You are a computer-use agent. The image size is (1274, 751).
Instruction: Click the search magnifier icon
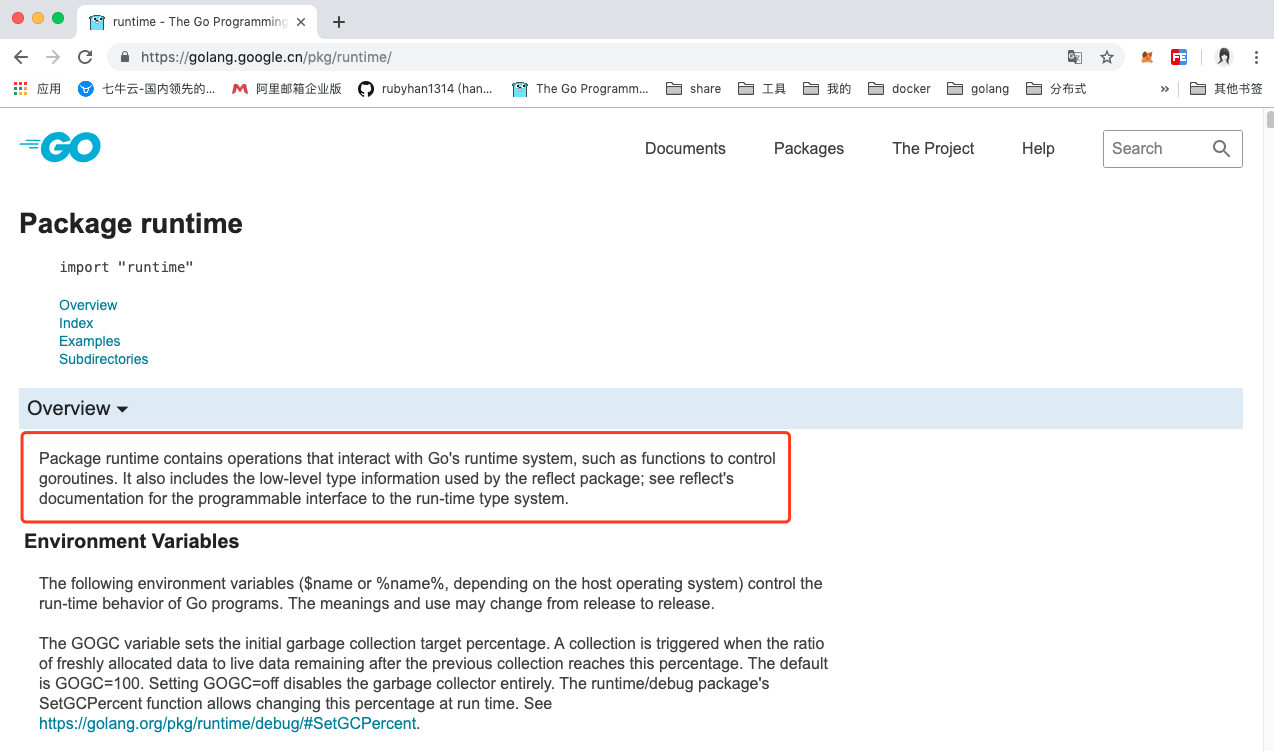tap(1221, 149)
